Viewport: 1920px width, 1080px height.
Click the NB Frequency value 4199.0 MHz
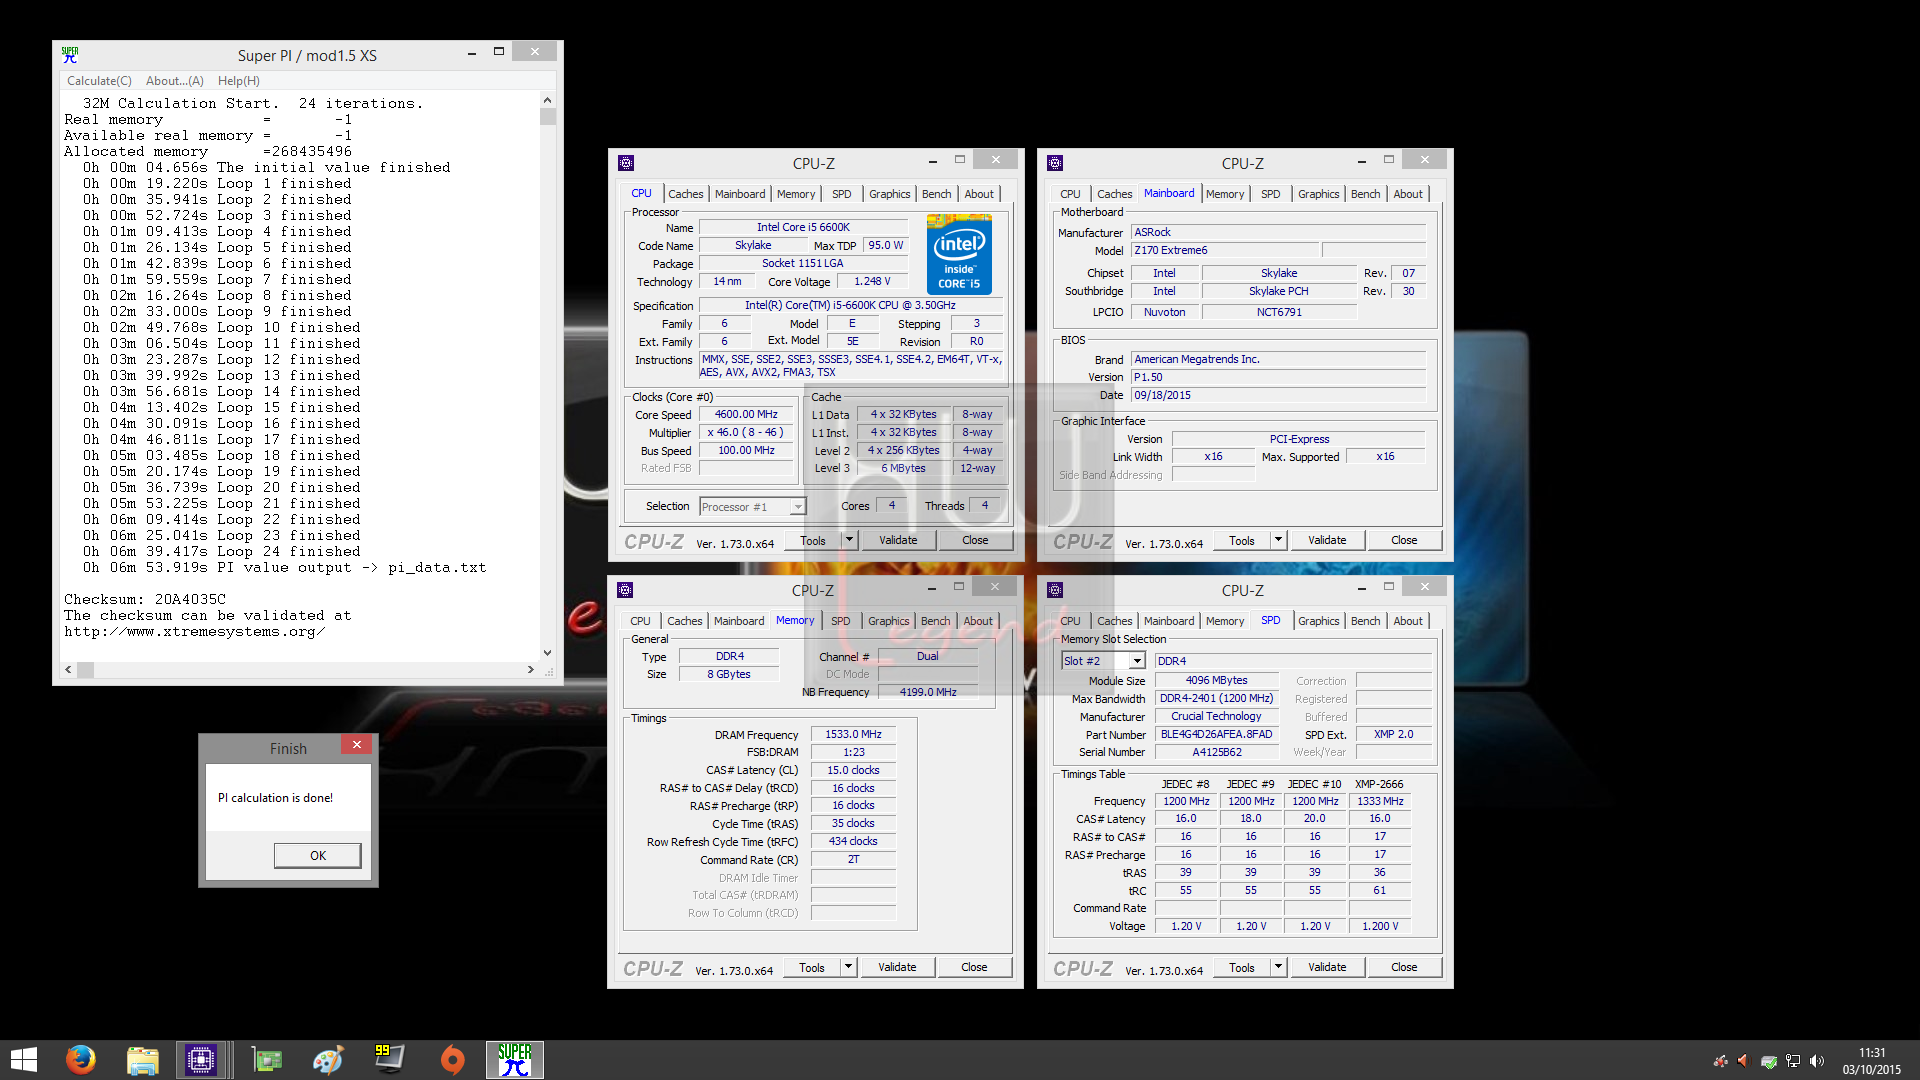click(x=928, y=692)
